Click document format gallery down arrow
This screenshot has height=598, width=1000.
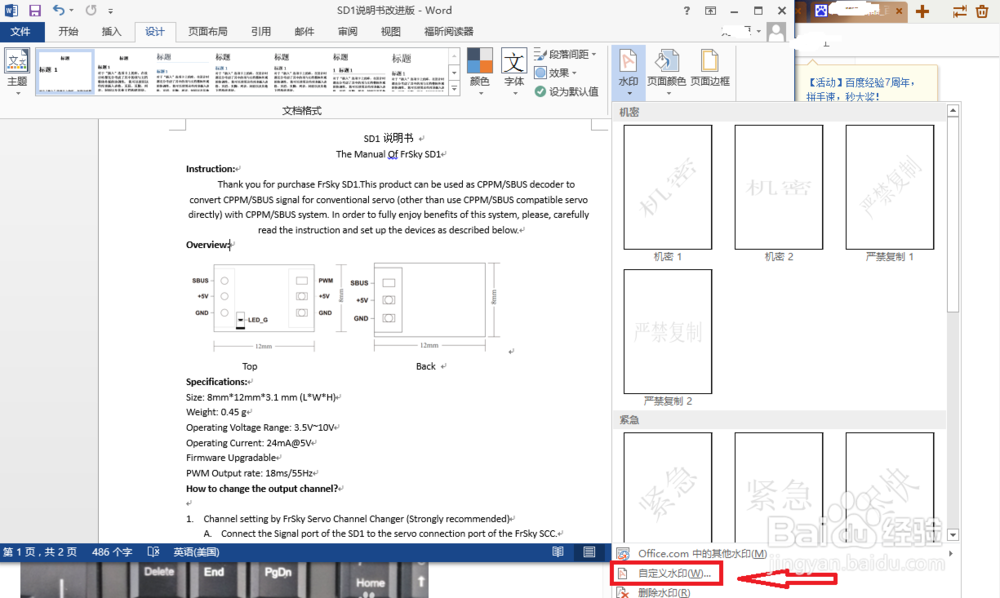[454, 73]
